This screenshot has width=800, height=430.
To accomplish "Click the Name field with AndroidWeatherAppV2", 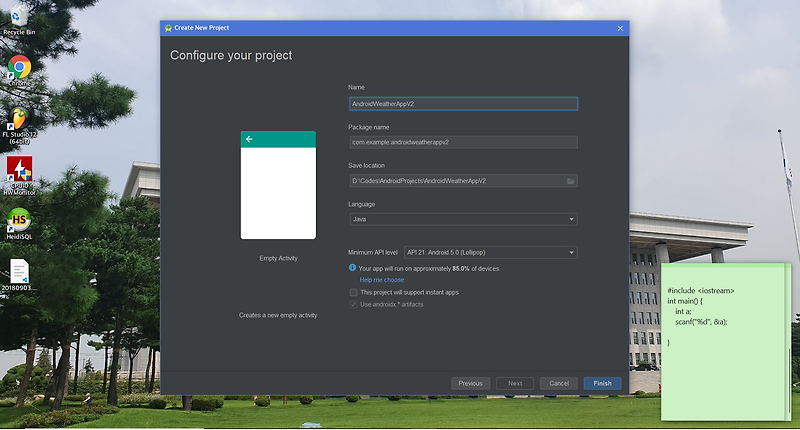I will 463,104.
